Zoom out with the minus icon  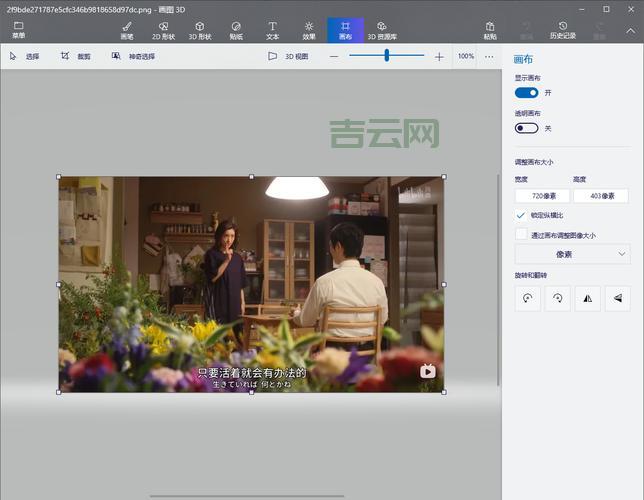tap(334, 56)
